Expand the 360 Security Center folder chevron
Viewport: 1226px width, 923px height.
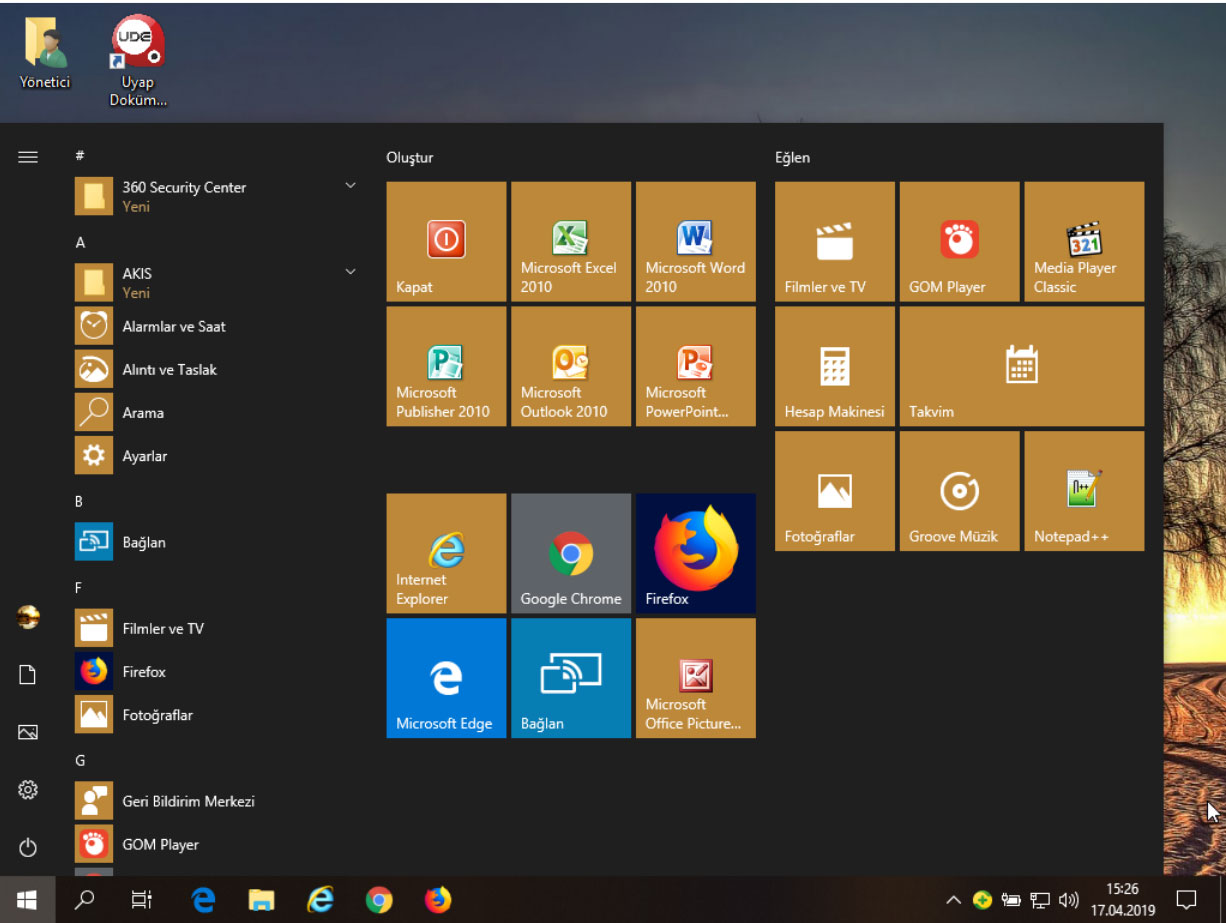(350, 186)
